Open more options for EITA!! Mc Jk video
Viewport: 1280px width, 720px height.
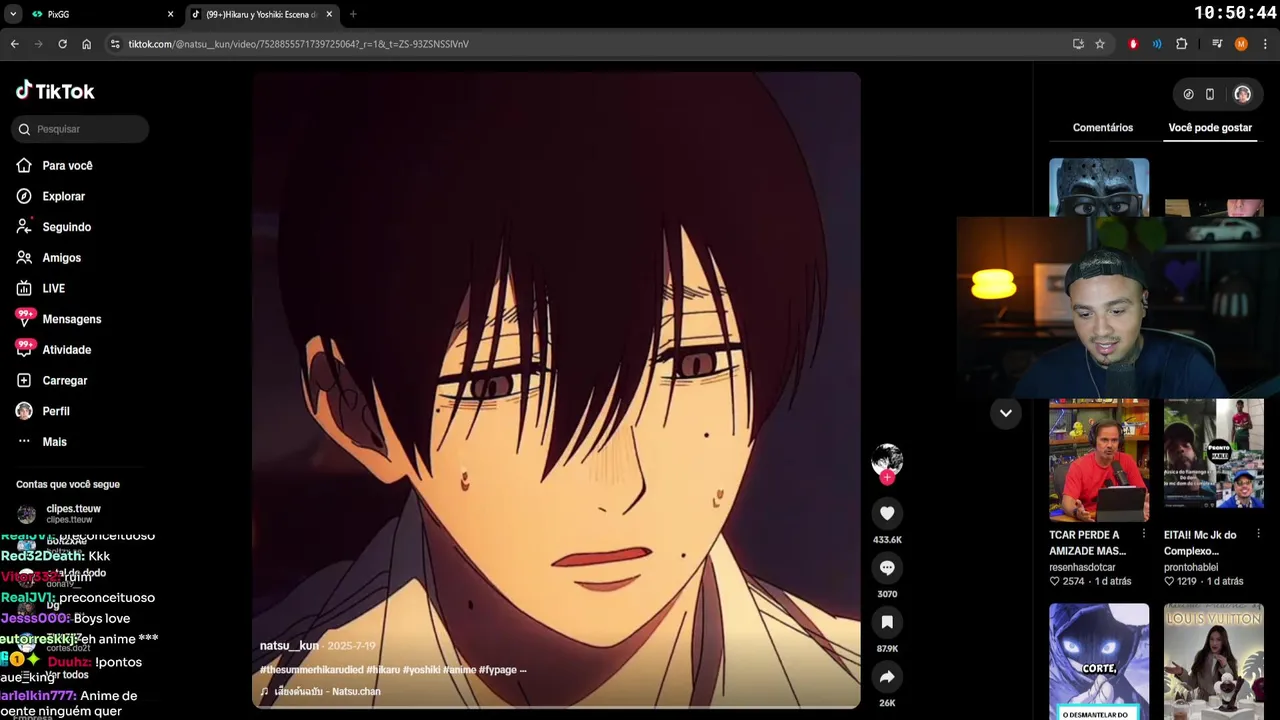tap(1258, 534)
